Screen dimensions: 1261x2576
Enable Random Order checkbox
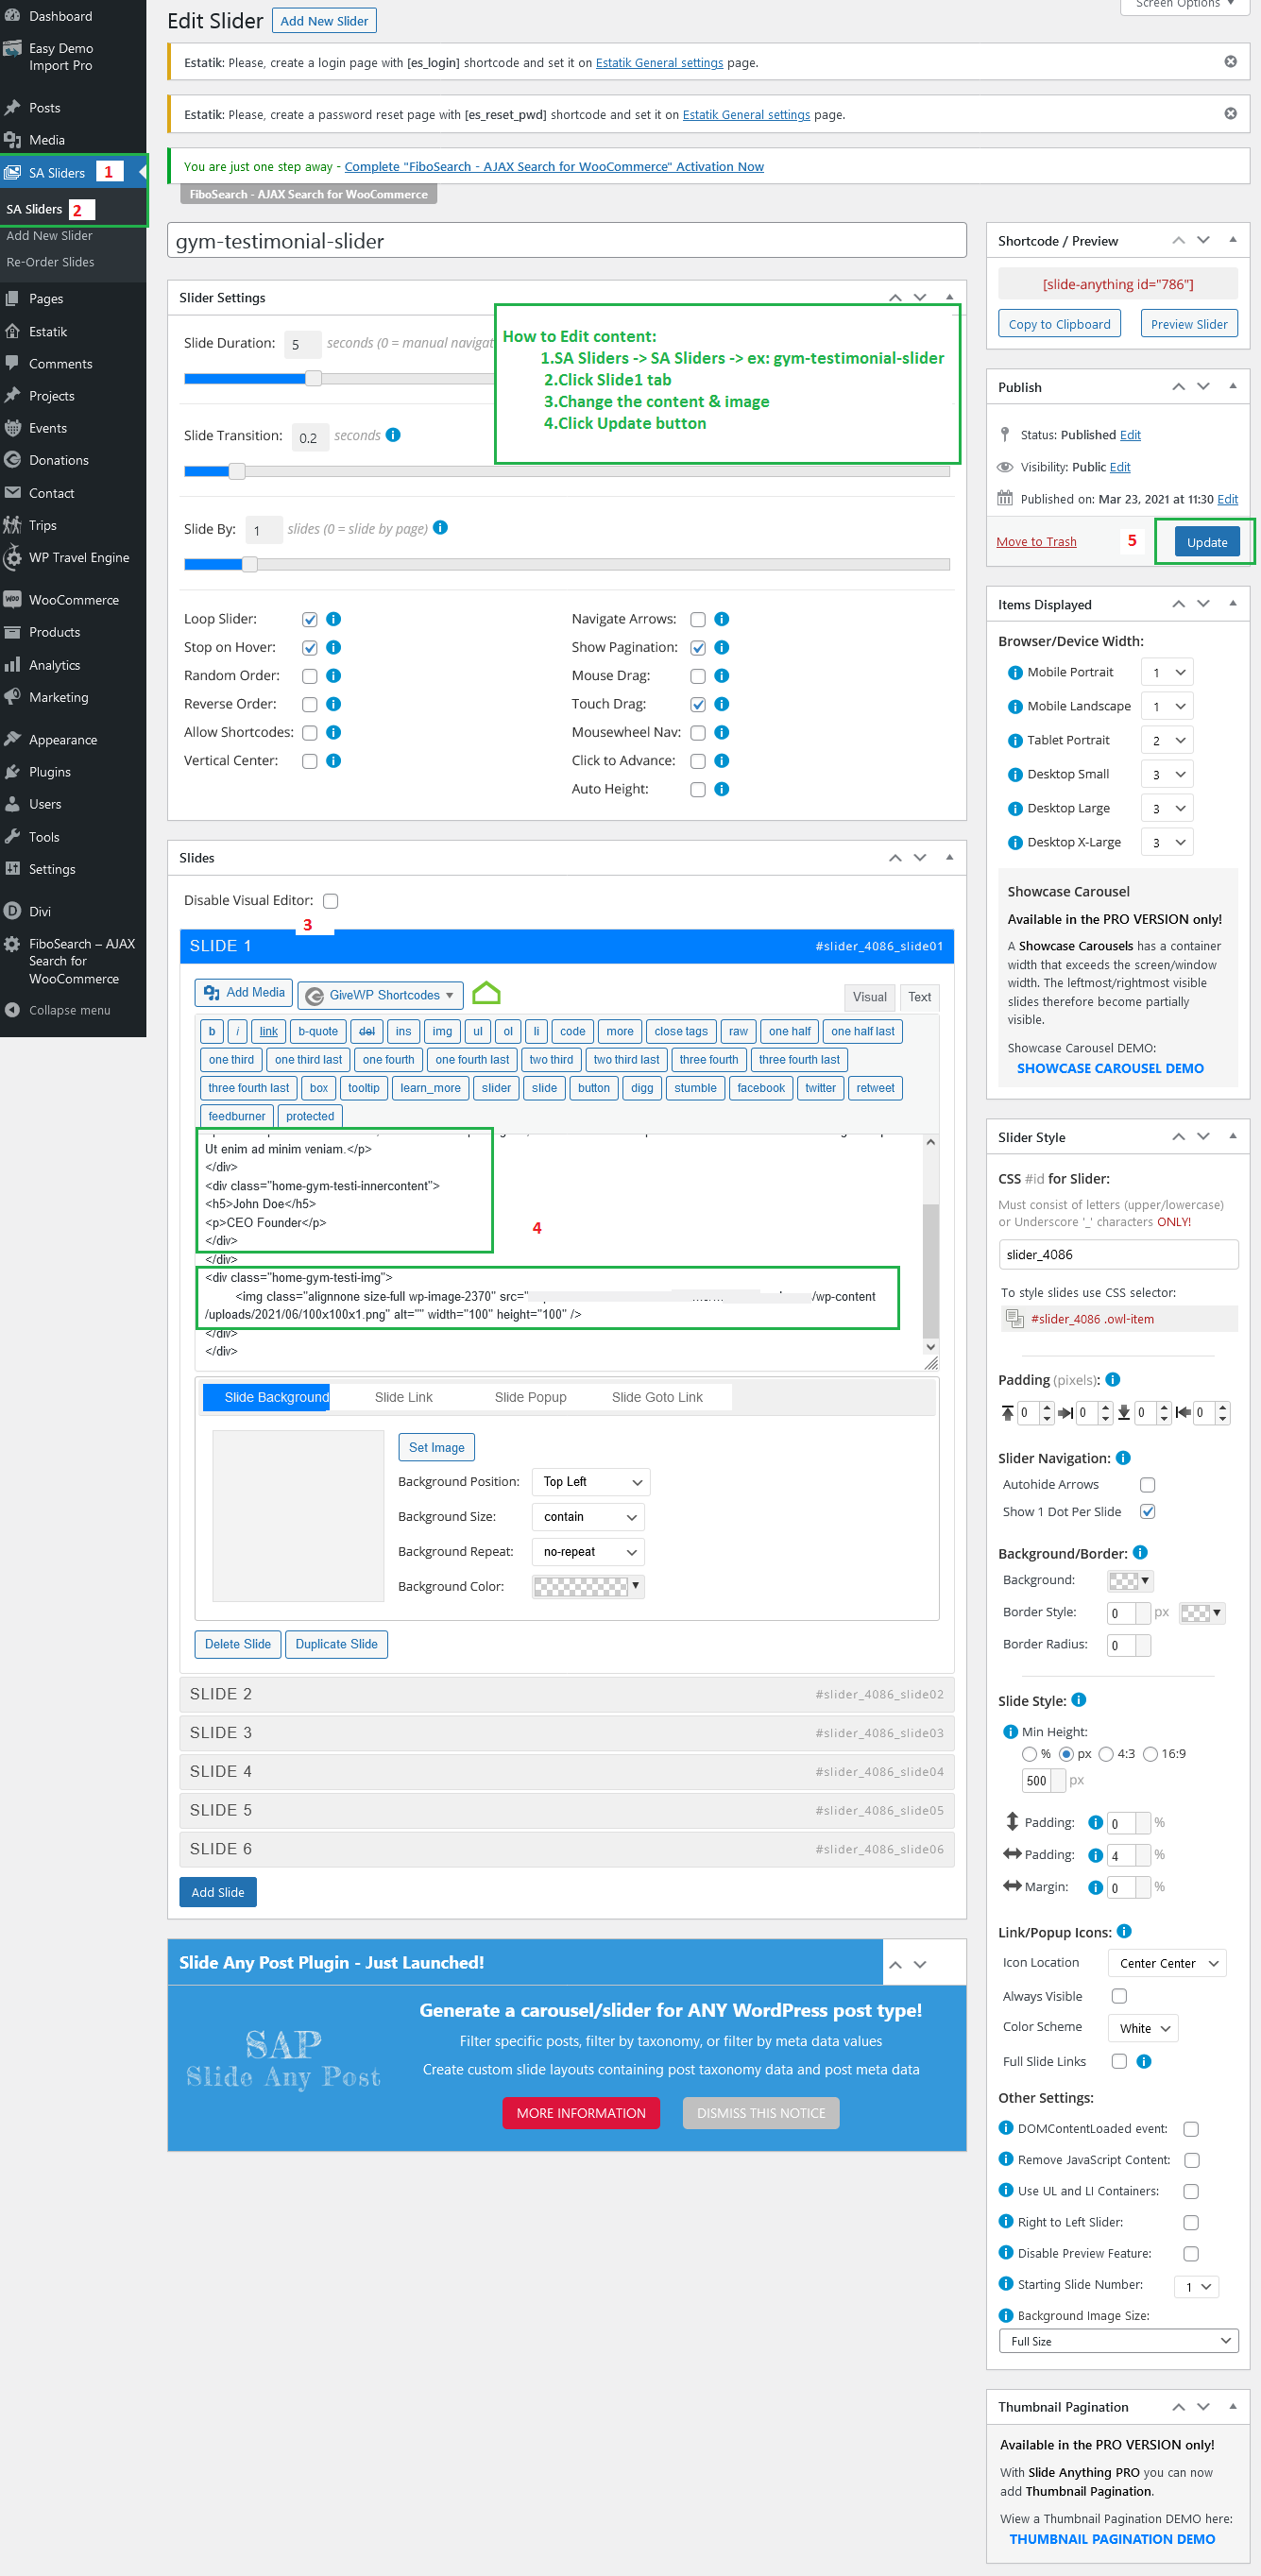pos(310,676)
